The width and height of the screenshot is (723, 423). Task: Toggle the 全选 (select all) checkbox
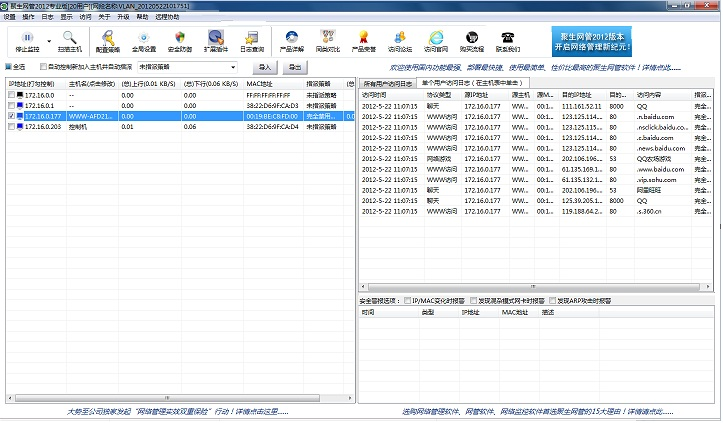(x=10, y=67)
